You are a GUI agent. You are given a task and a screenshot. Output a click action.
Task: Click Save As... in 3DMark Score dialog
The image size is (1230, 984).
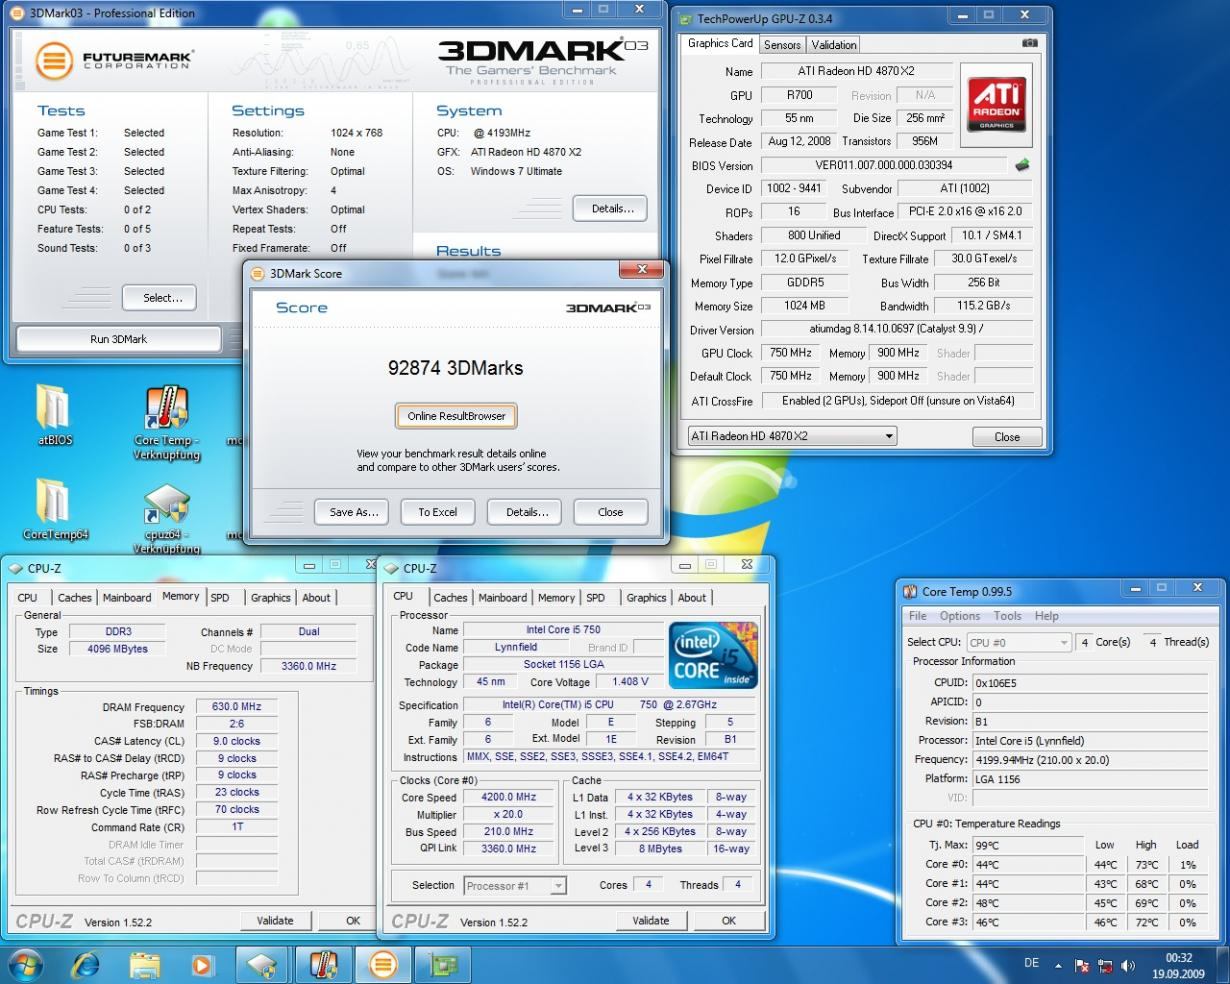[x=353, y=512]
